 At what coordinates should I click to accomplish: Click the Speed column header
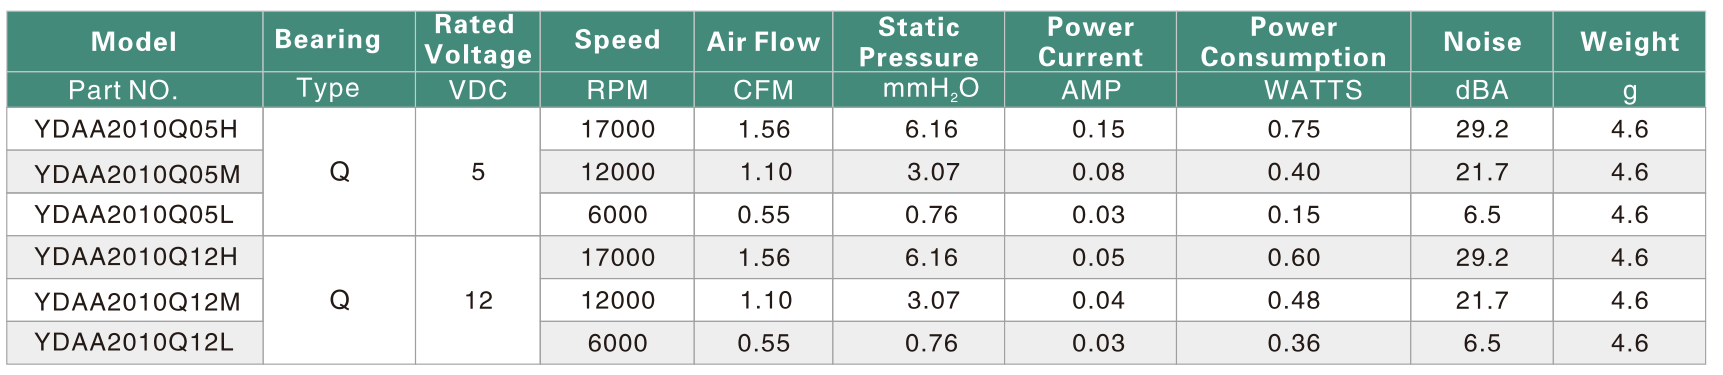coord(617,40)
